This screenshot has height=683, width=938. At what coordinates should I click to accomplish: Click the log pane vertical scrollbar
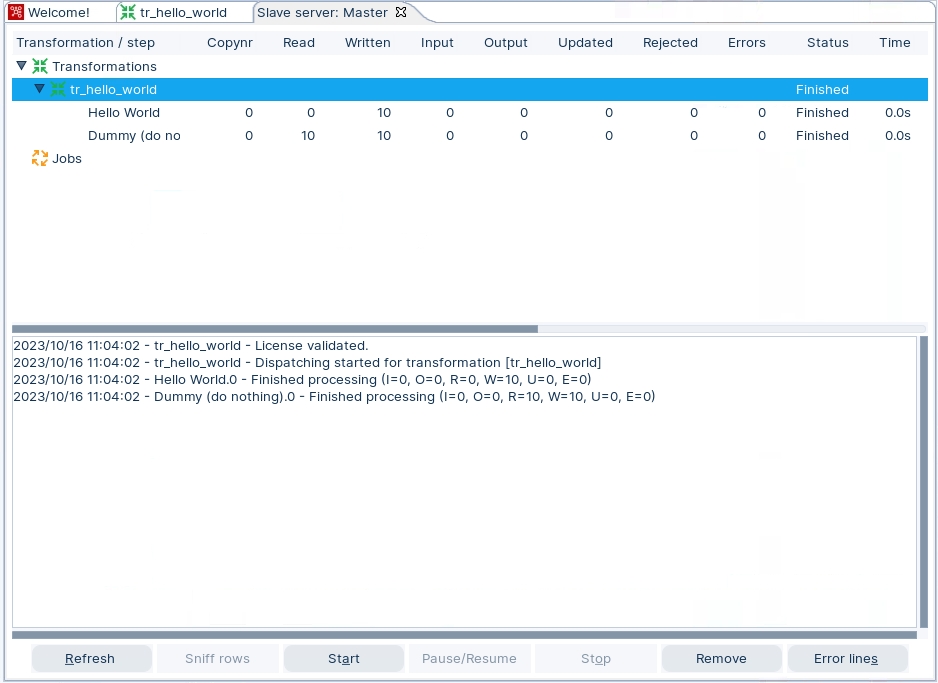click(923, 480)
